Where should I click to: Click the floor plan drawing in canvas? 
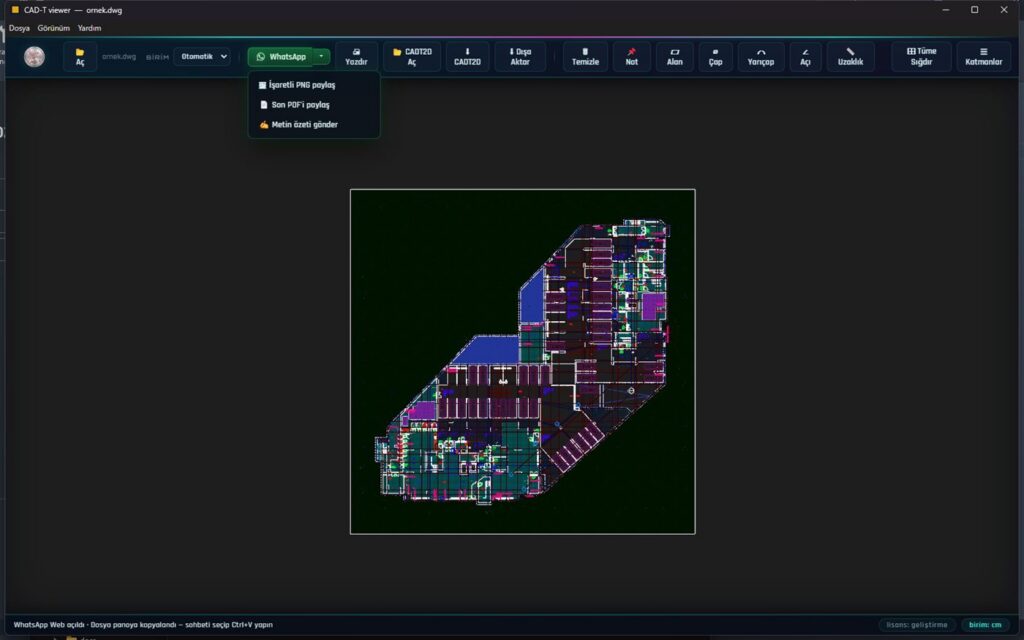(x=522, y=362)
